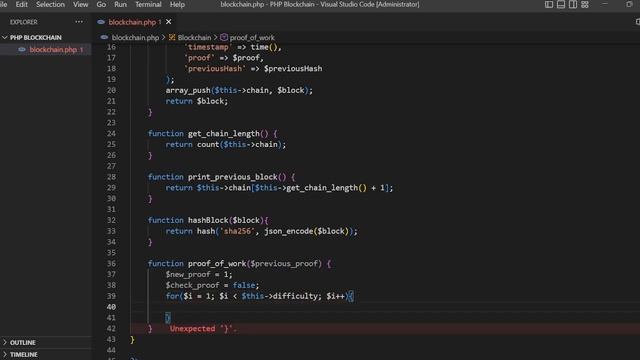Open the Selection menu
Viewport: 640px width, 360px height.
50,4
